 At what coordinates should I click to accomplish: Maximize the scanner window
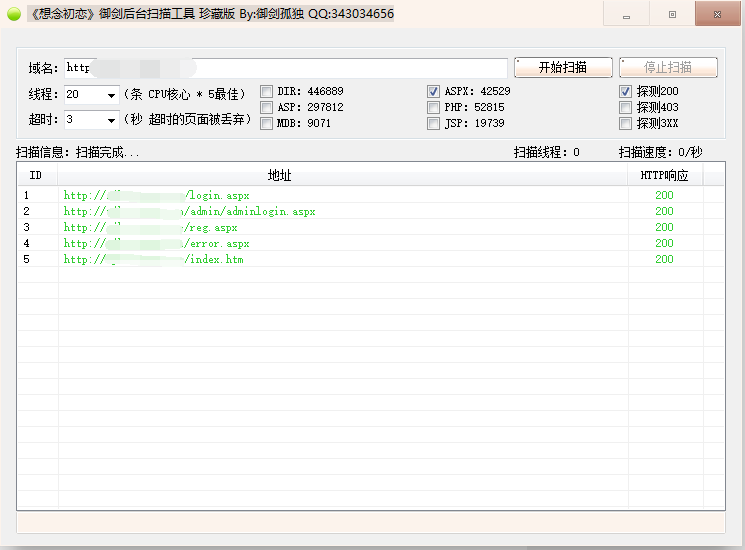672,14
